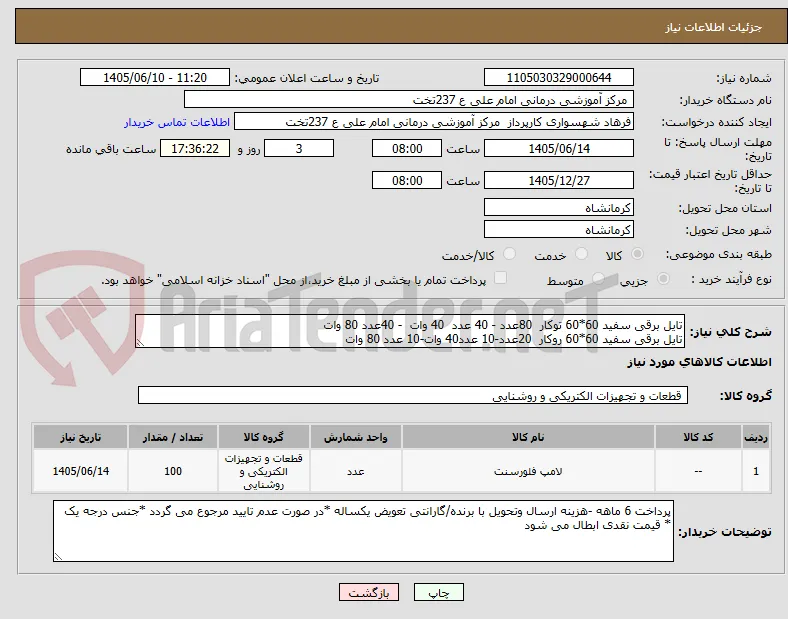This screenshot has width=788, height=619.
Task: Click the goods group field قطعات و تجهیزات الکتریکی
Action: pos(413,395)
